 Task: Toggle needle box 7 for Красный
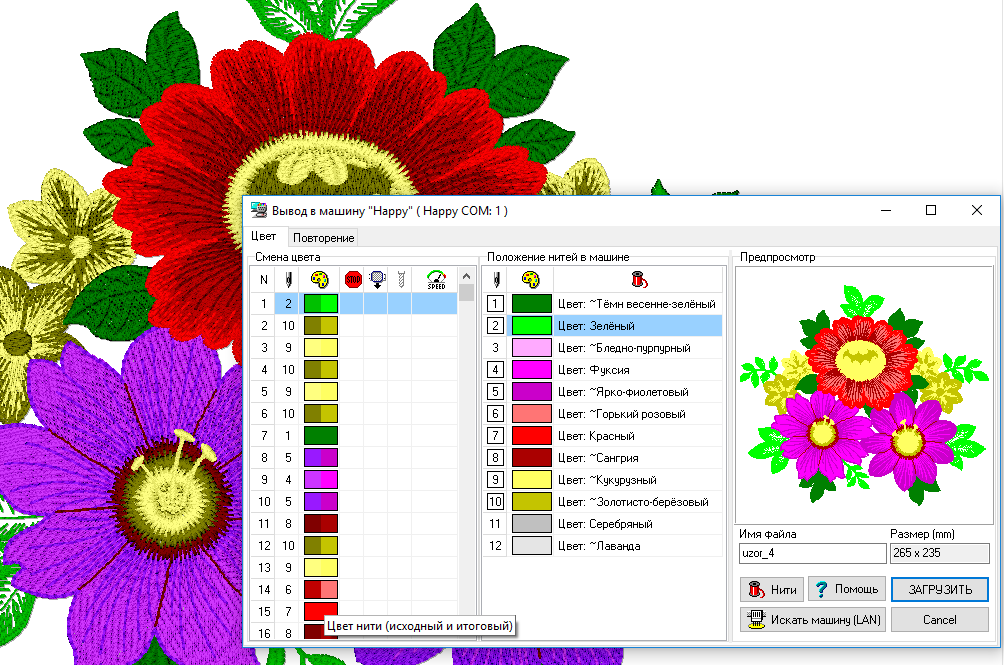(495, 436)
